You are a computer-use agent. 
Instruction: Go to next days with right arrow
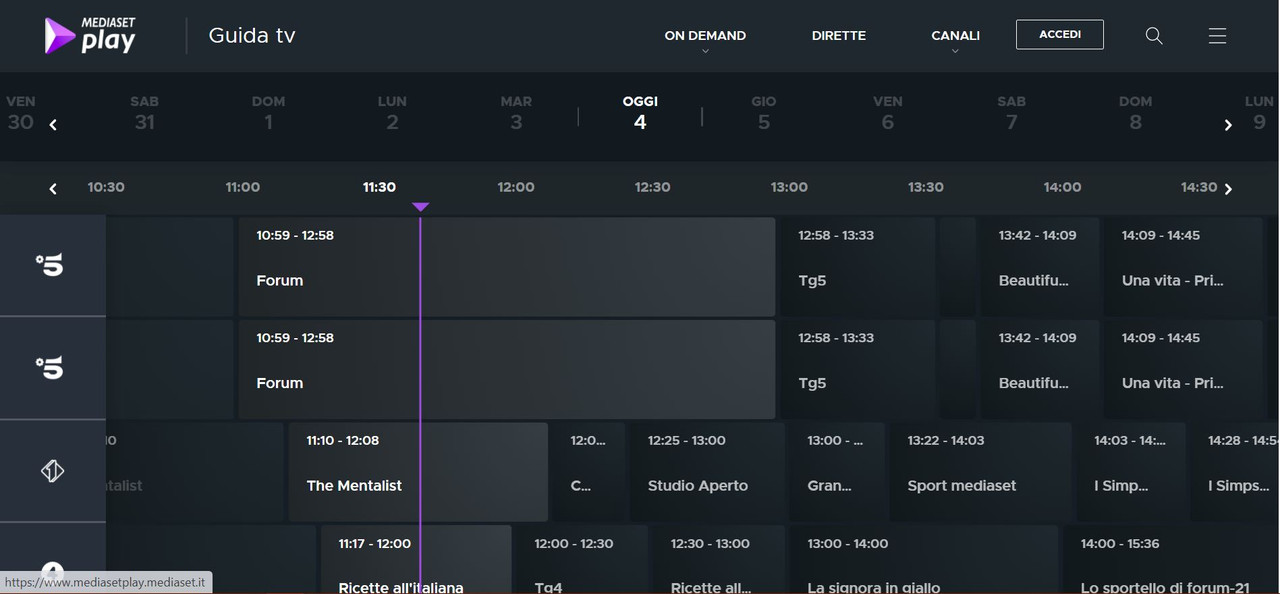[x=1228, y=125]
